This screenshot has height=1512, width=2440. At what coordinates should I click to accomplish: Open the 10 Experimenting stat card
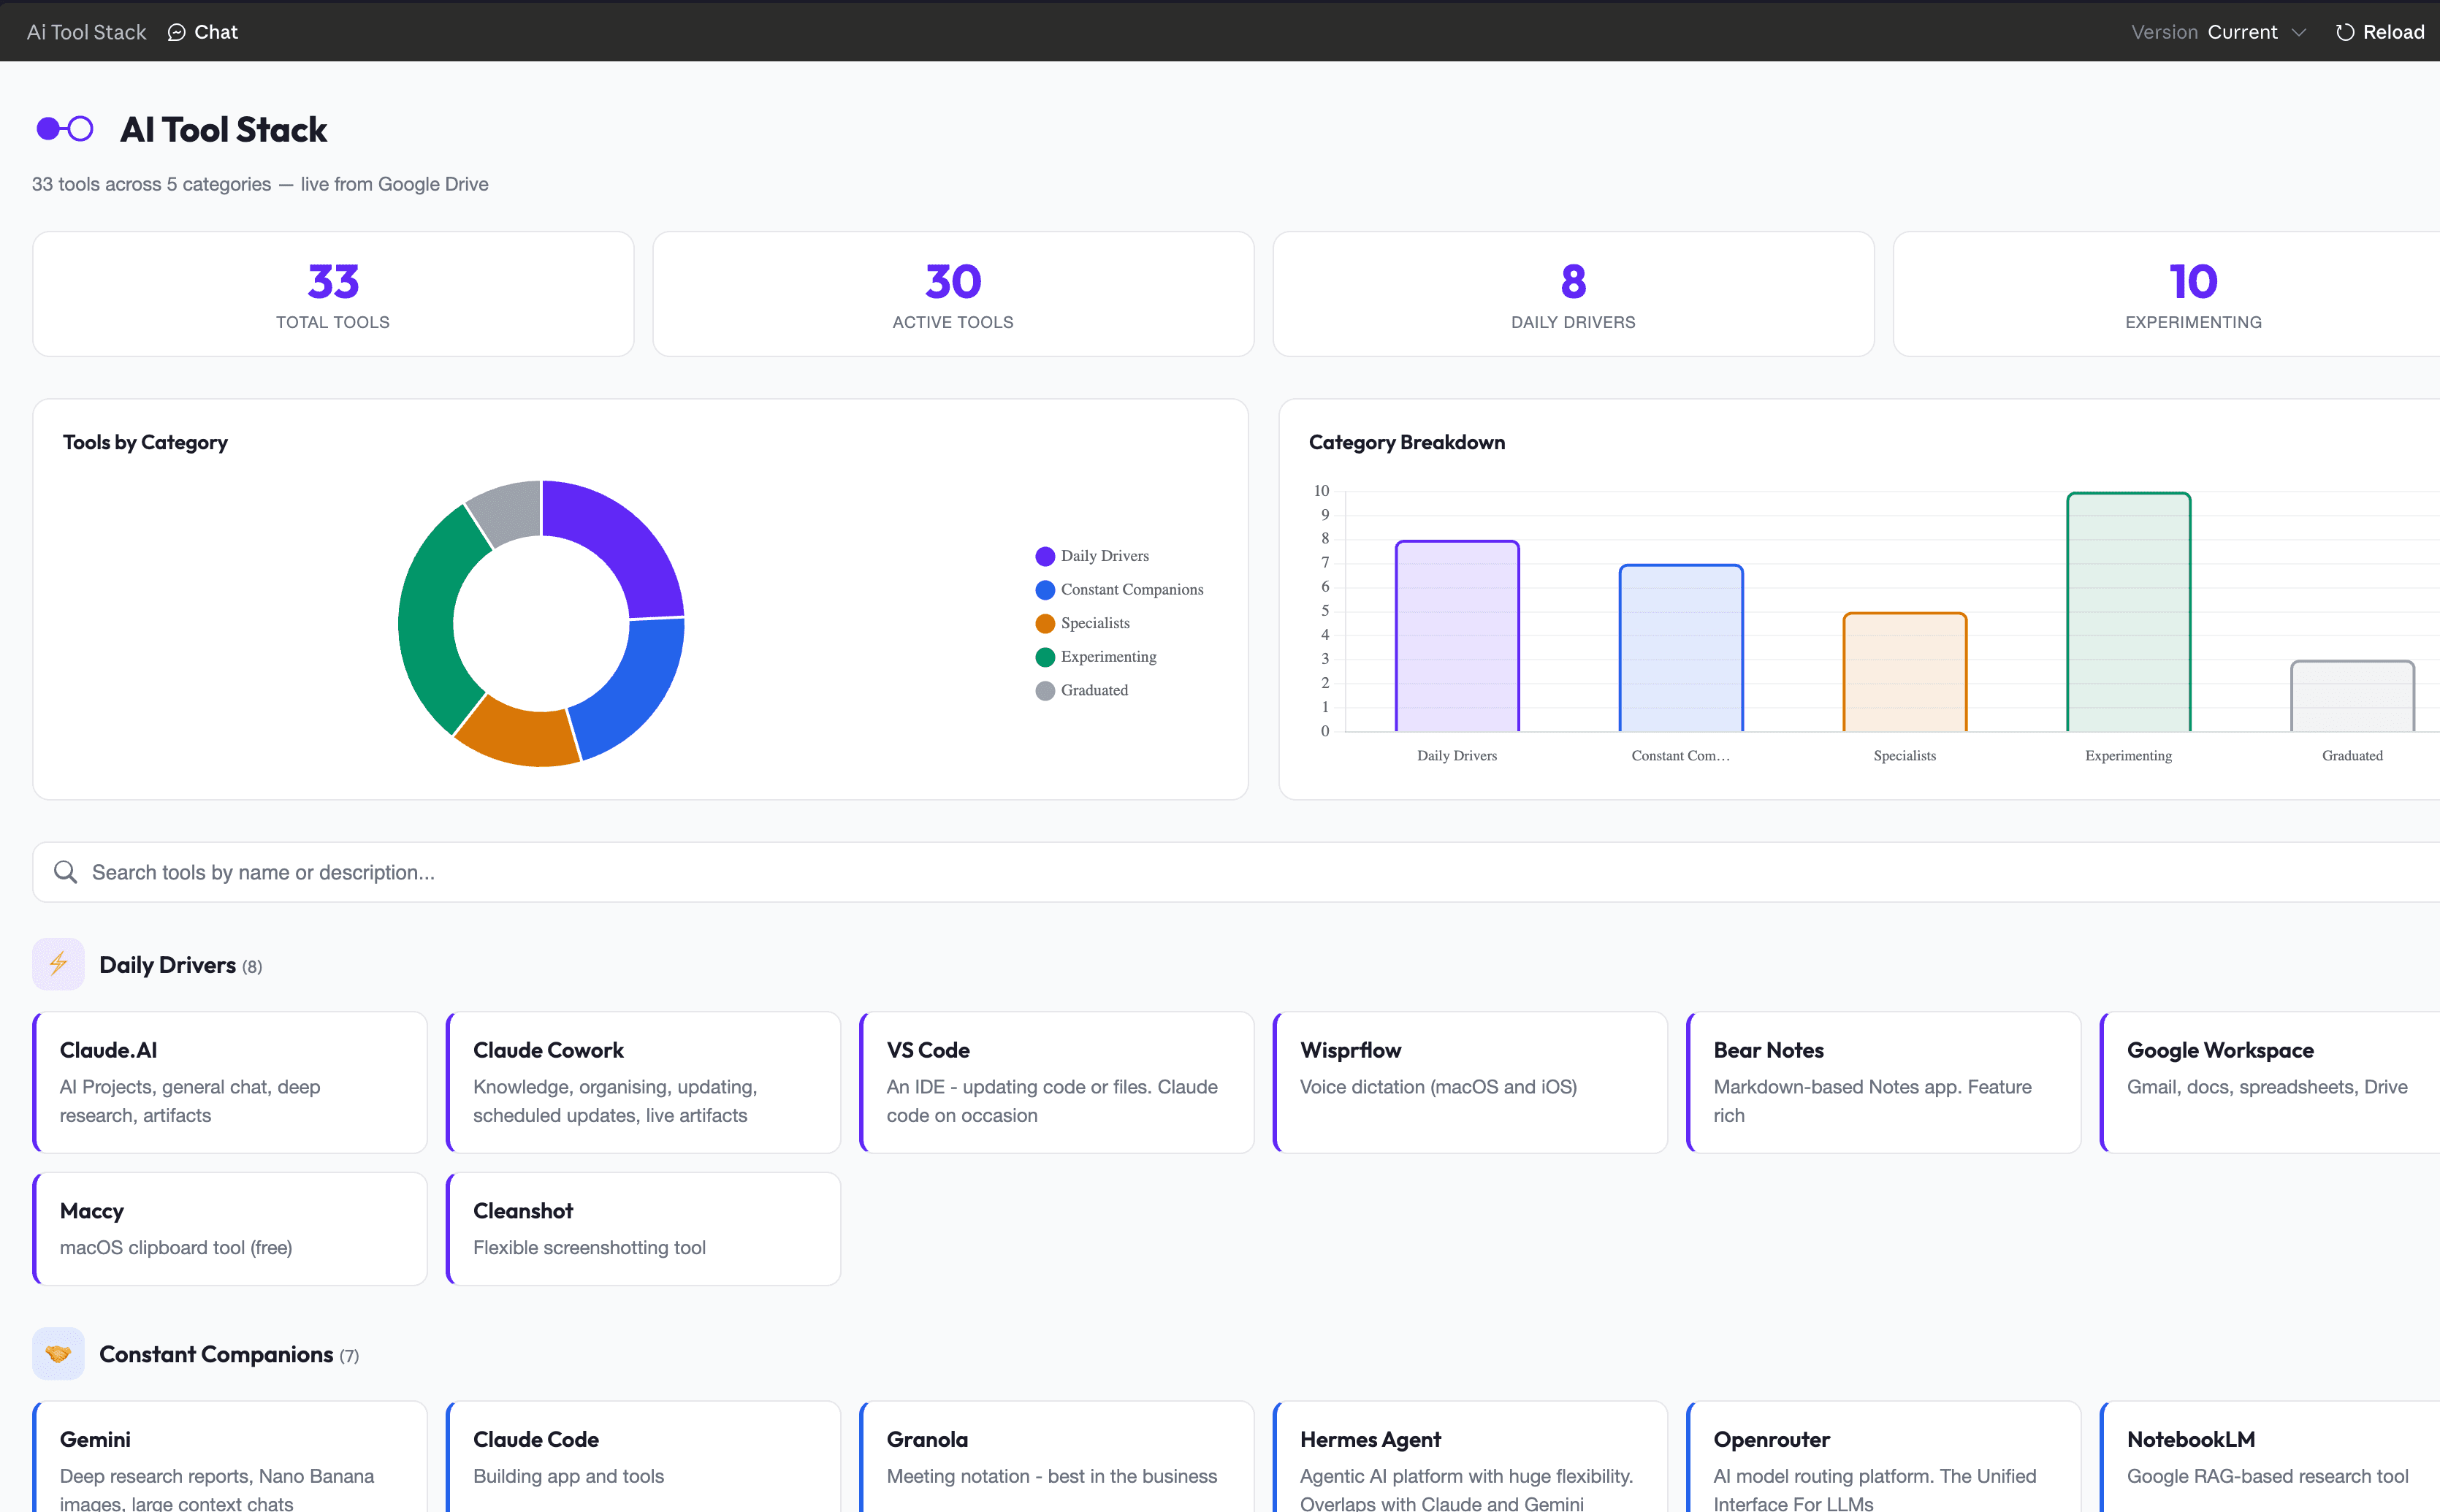(x=2166, y=294)
